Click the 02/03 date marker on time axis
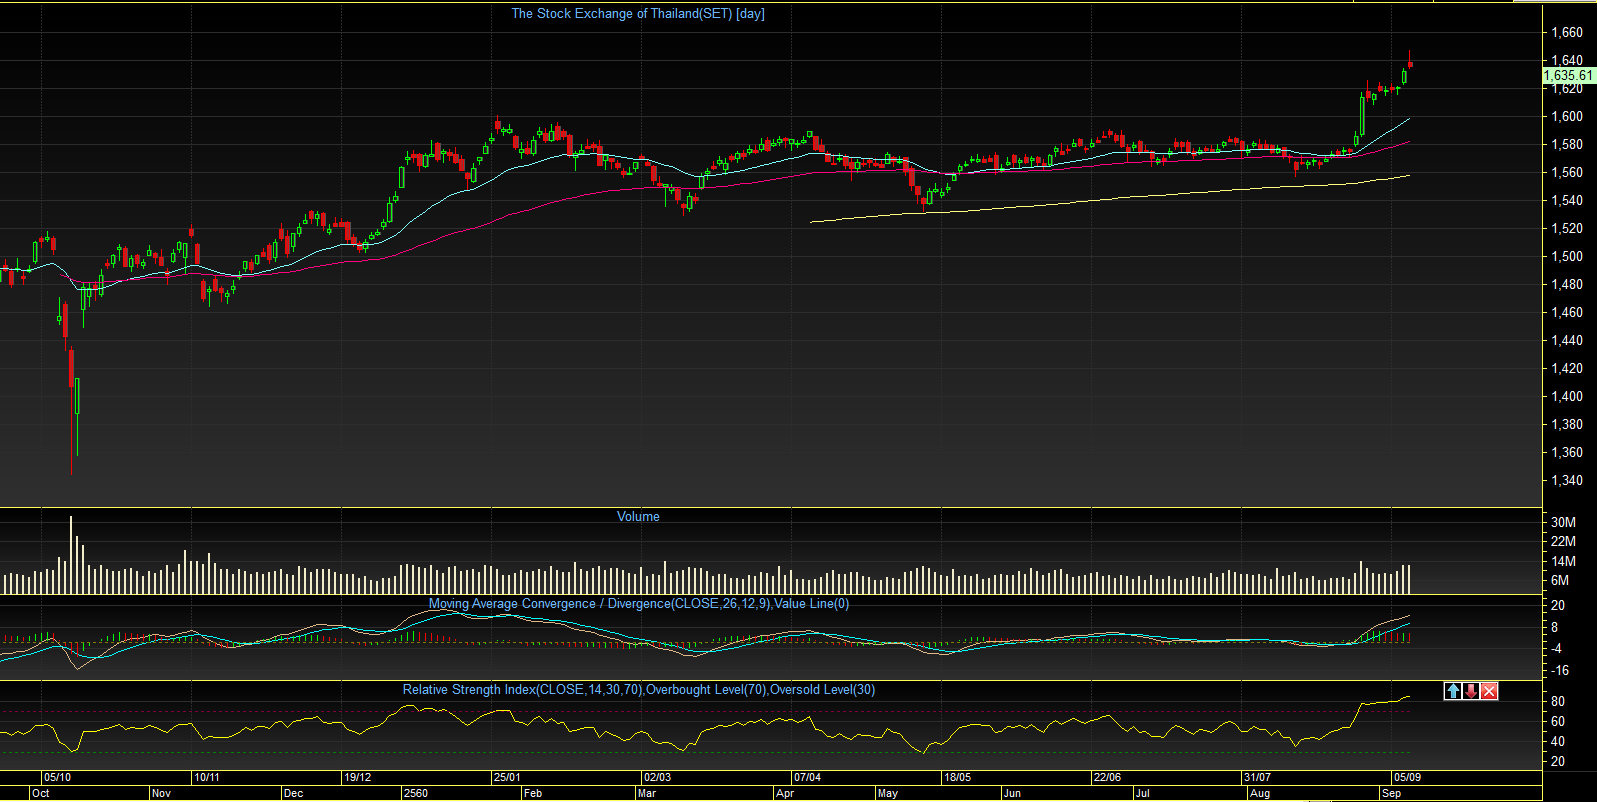Viewport: 1597px width, 802px height. [x=657, y=777]
